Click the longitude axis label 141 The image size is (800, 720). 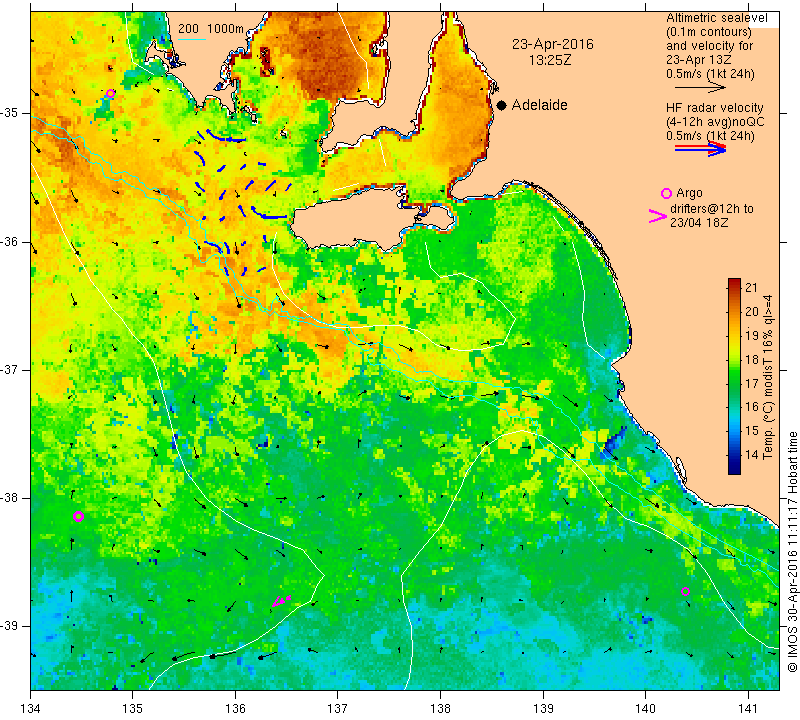[748, 708]
